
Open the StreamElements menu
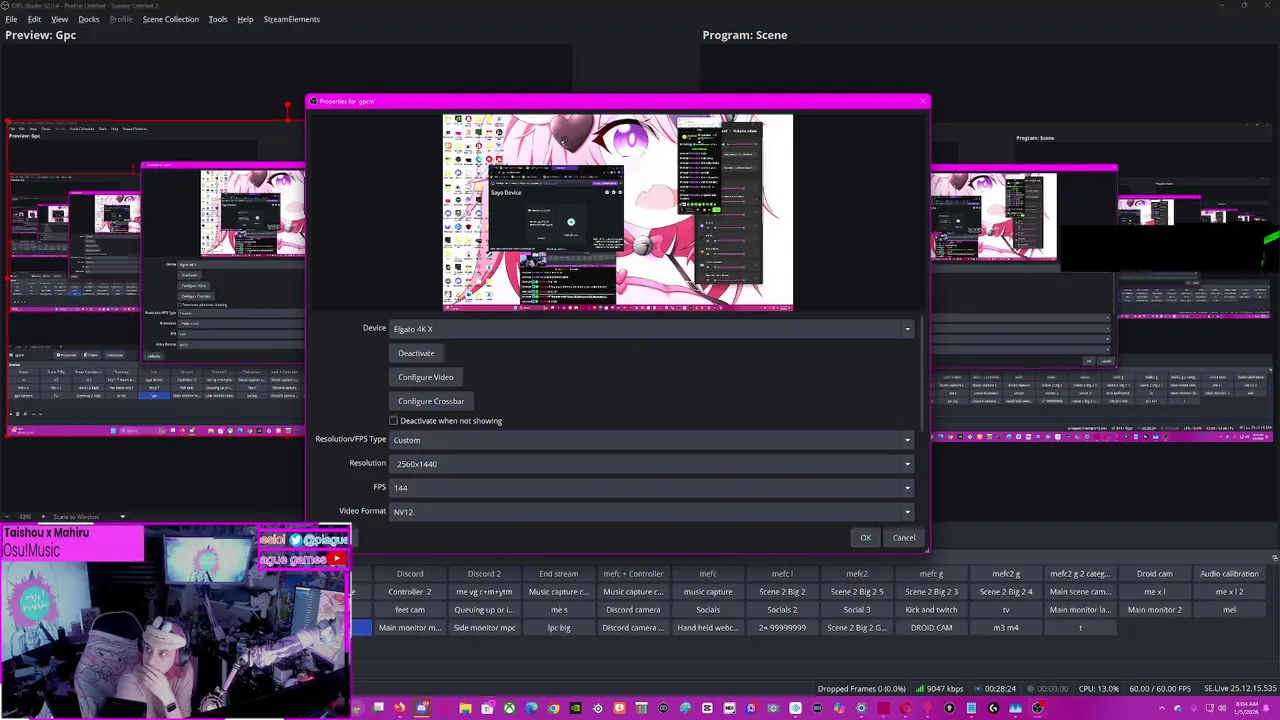click(292, 19)
